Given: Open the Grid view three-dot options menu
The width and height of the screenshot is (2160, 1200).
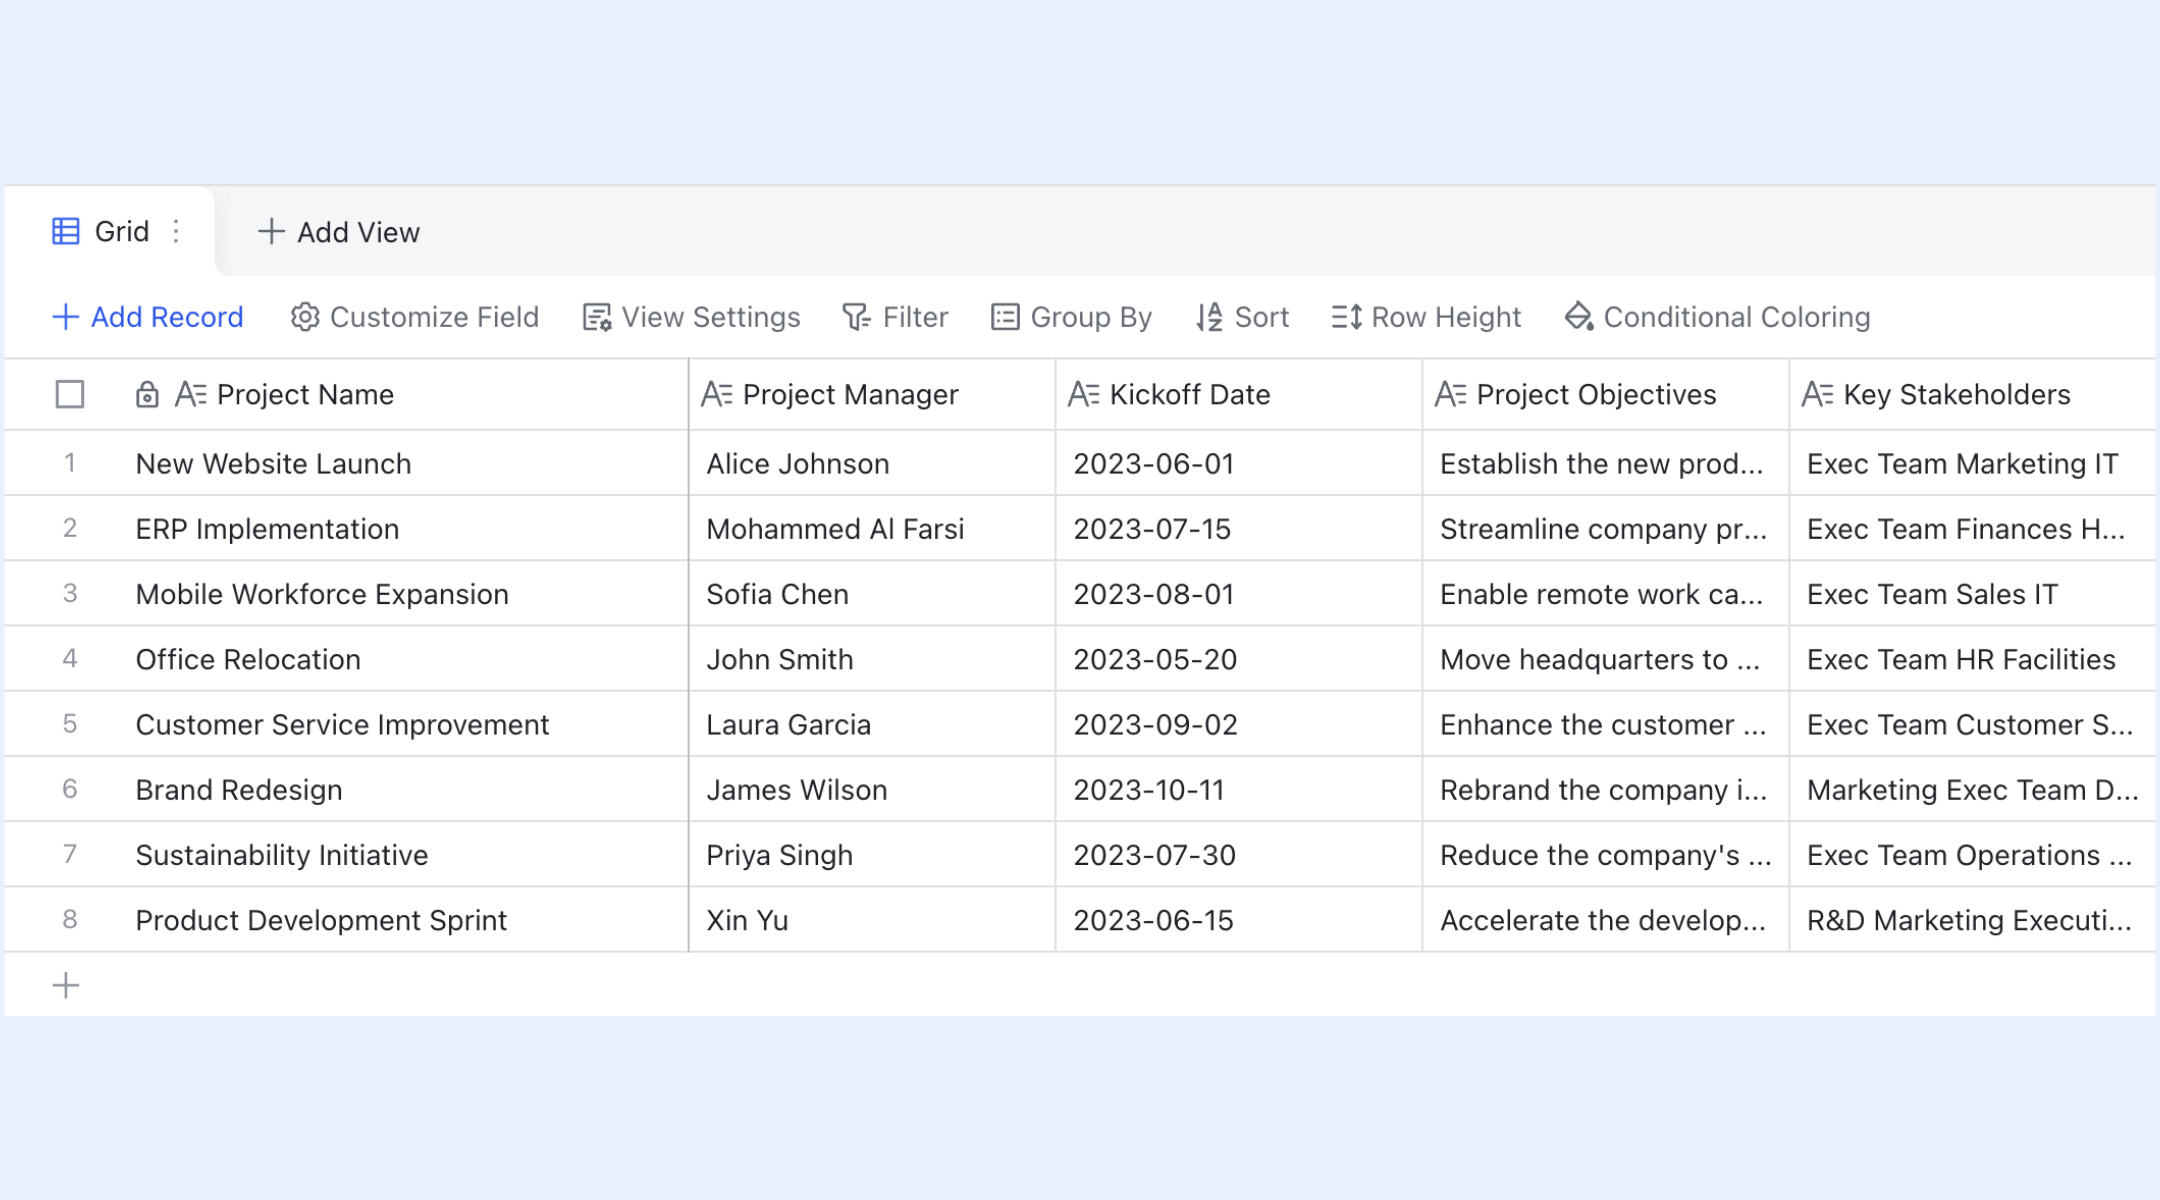Looking at the screenshot, I should click(x=176, y=232).
